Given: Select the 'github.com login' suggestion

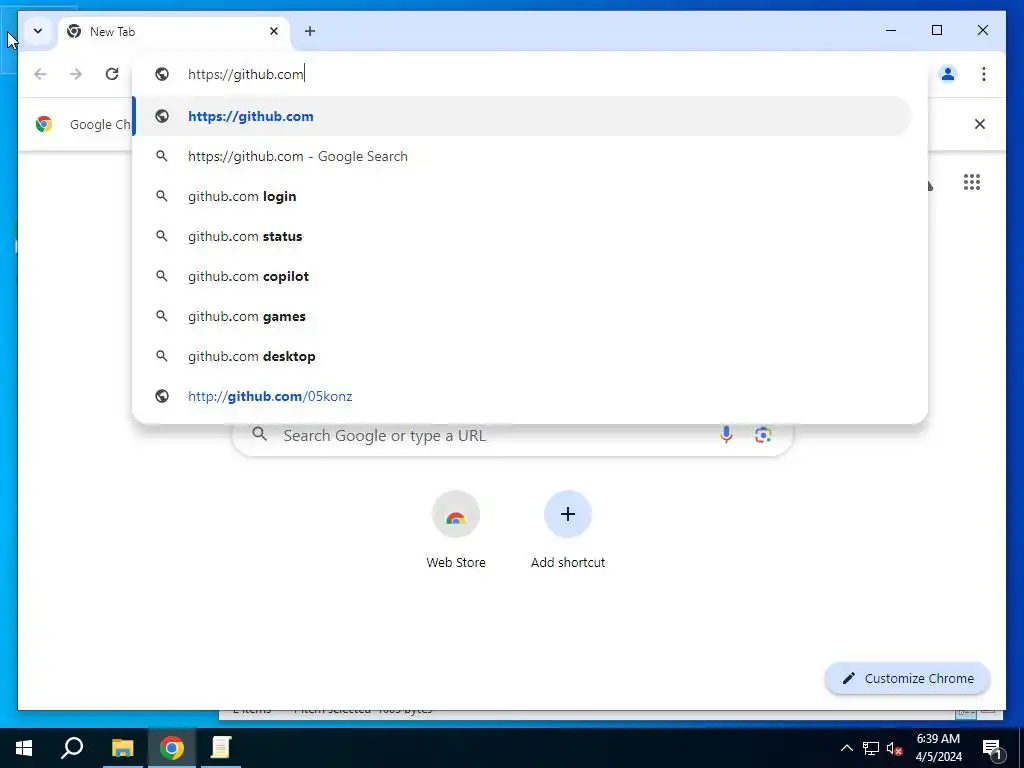Looking at the screenshot, I should click(522, 196).
